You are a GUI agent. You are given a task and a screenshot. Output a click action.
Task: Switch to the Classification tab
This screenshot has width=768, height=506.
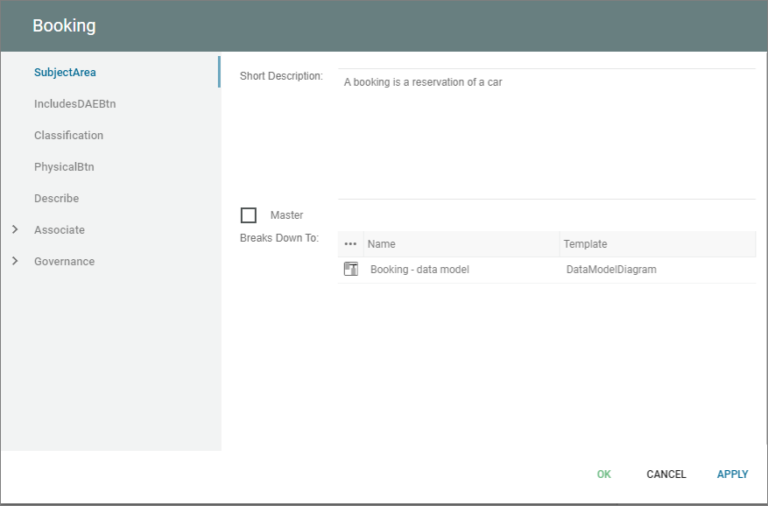pyautogui.click(x=68, y=135)
